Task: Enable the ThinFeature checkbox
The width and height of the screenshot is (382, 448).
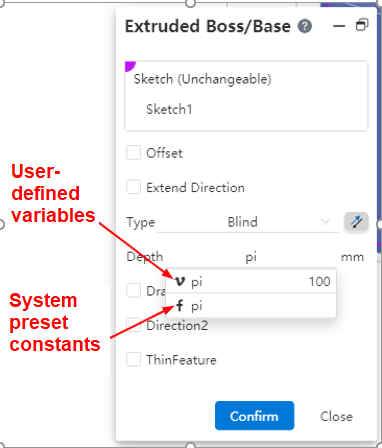Action: tap(133, 360)
